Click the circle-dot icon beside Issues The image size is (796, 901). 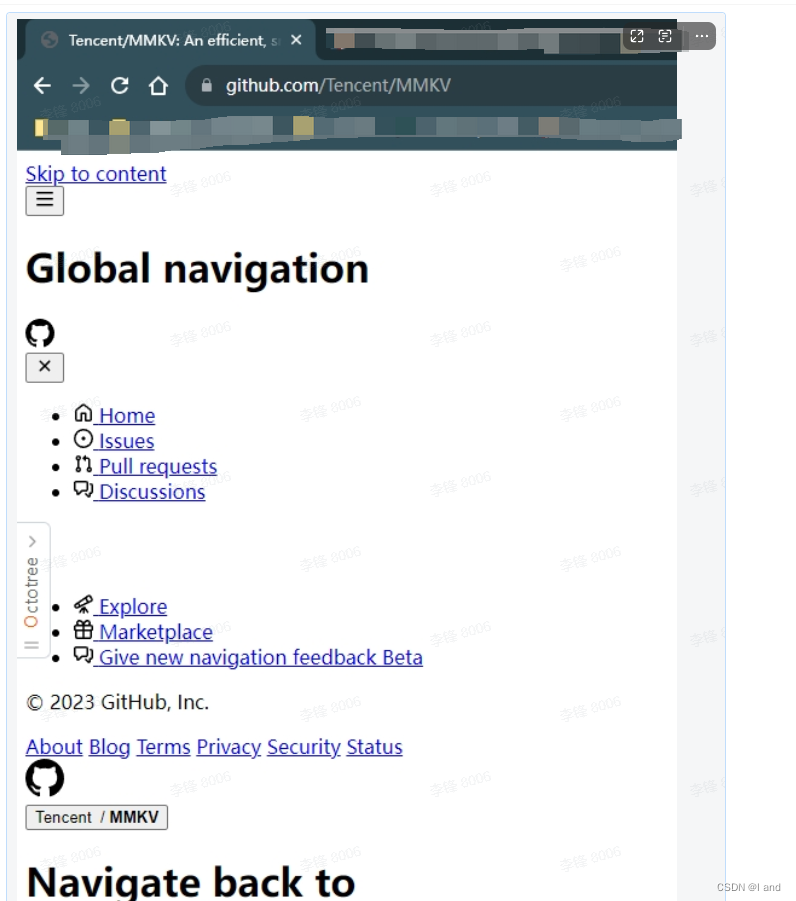(83, 439)
